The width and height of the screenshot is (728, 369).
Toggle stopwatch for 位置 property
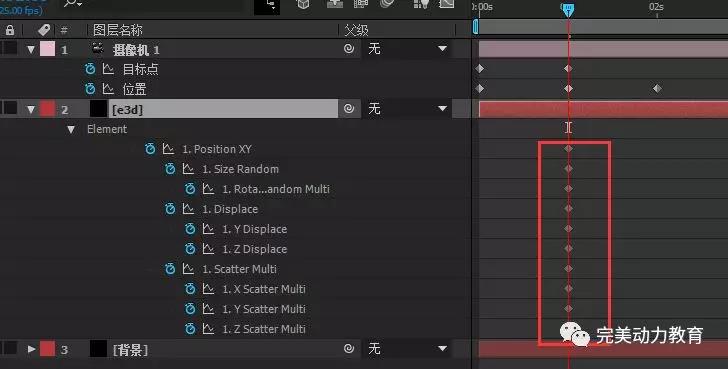(x=90, y=88)
